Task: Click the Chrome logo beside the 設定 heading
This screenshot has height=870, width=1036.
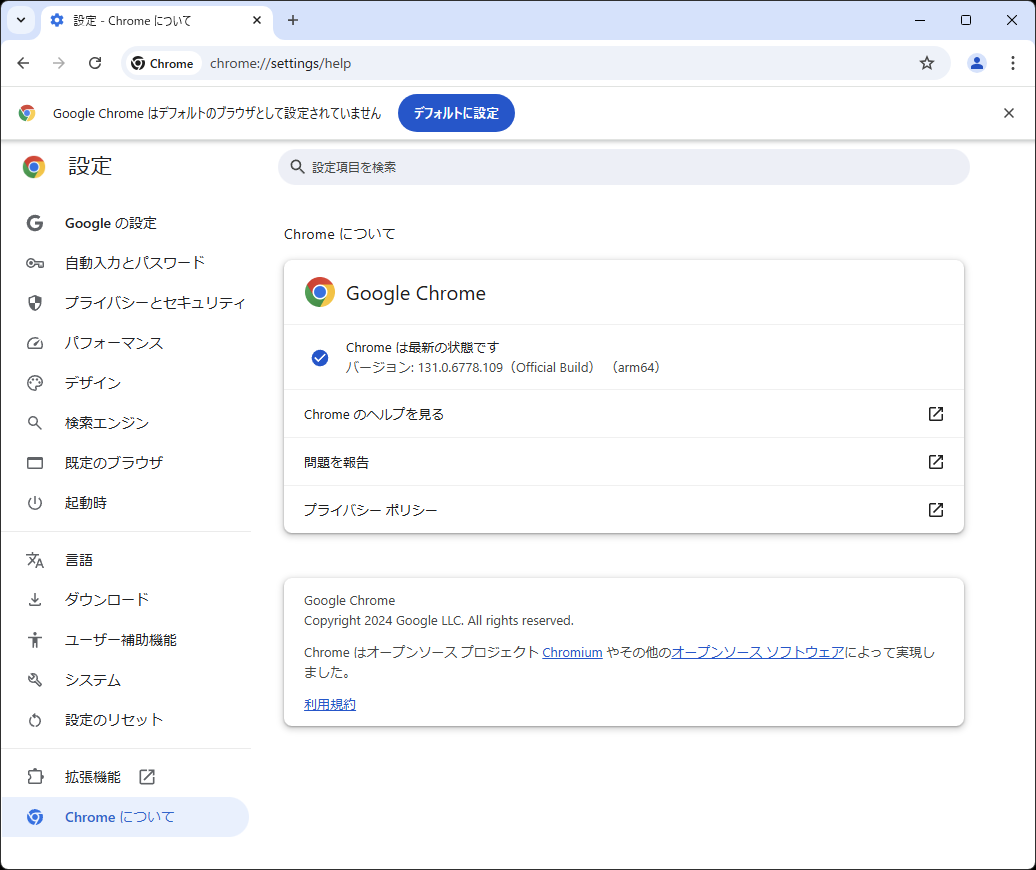Action: coord(34,166)
